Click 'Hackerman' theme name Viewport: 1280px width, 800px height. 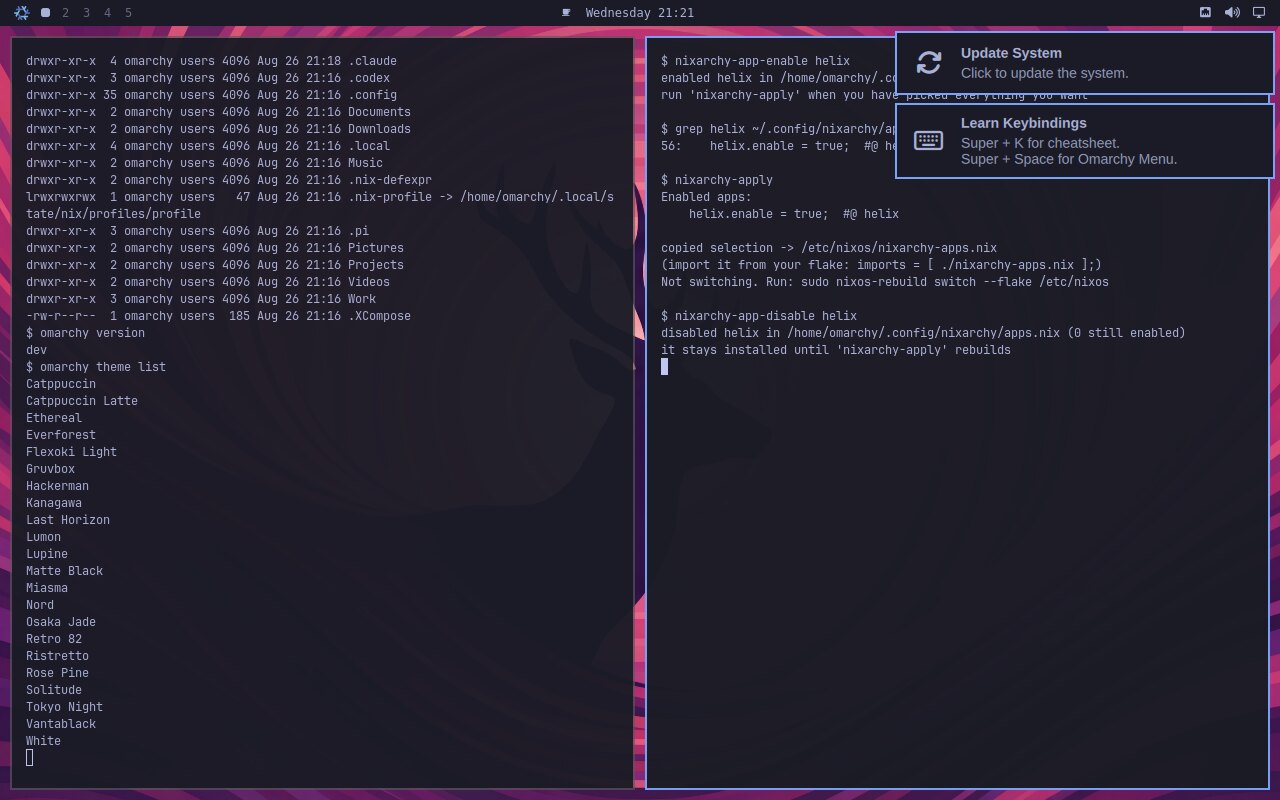[x=57, y=486]
